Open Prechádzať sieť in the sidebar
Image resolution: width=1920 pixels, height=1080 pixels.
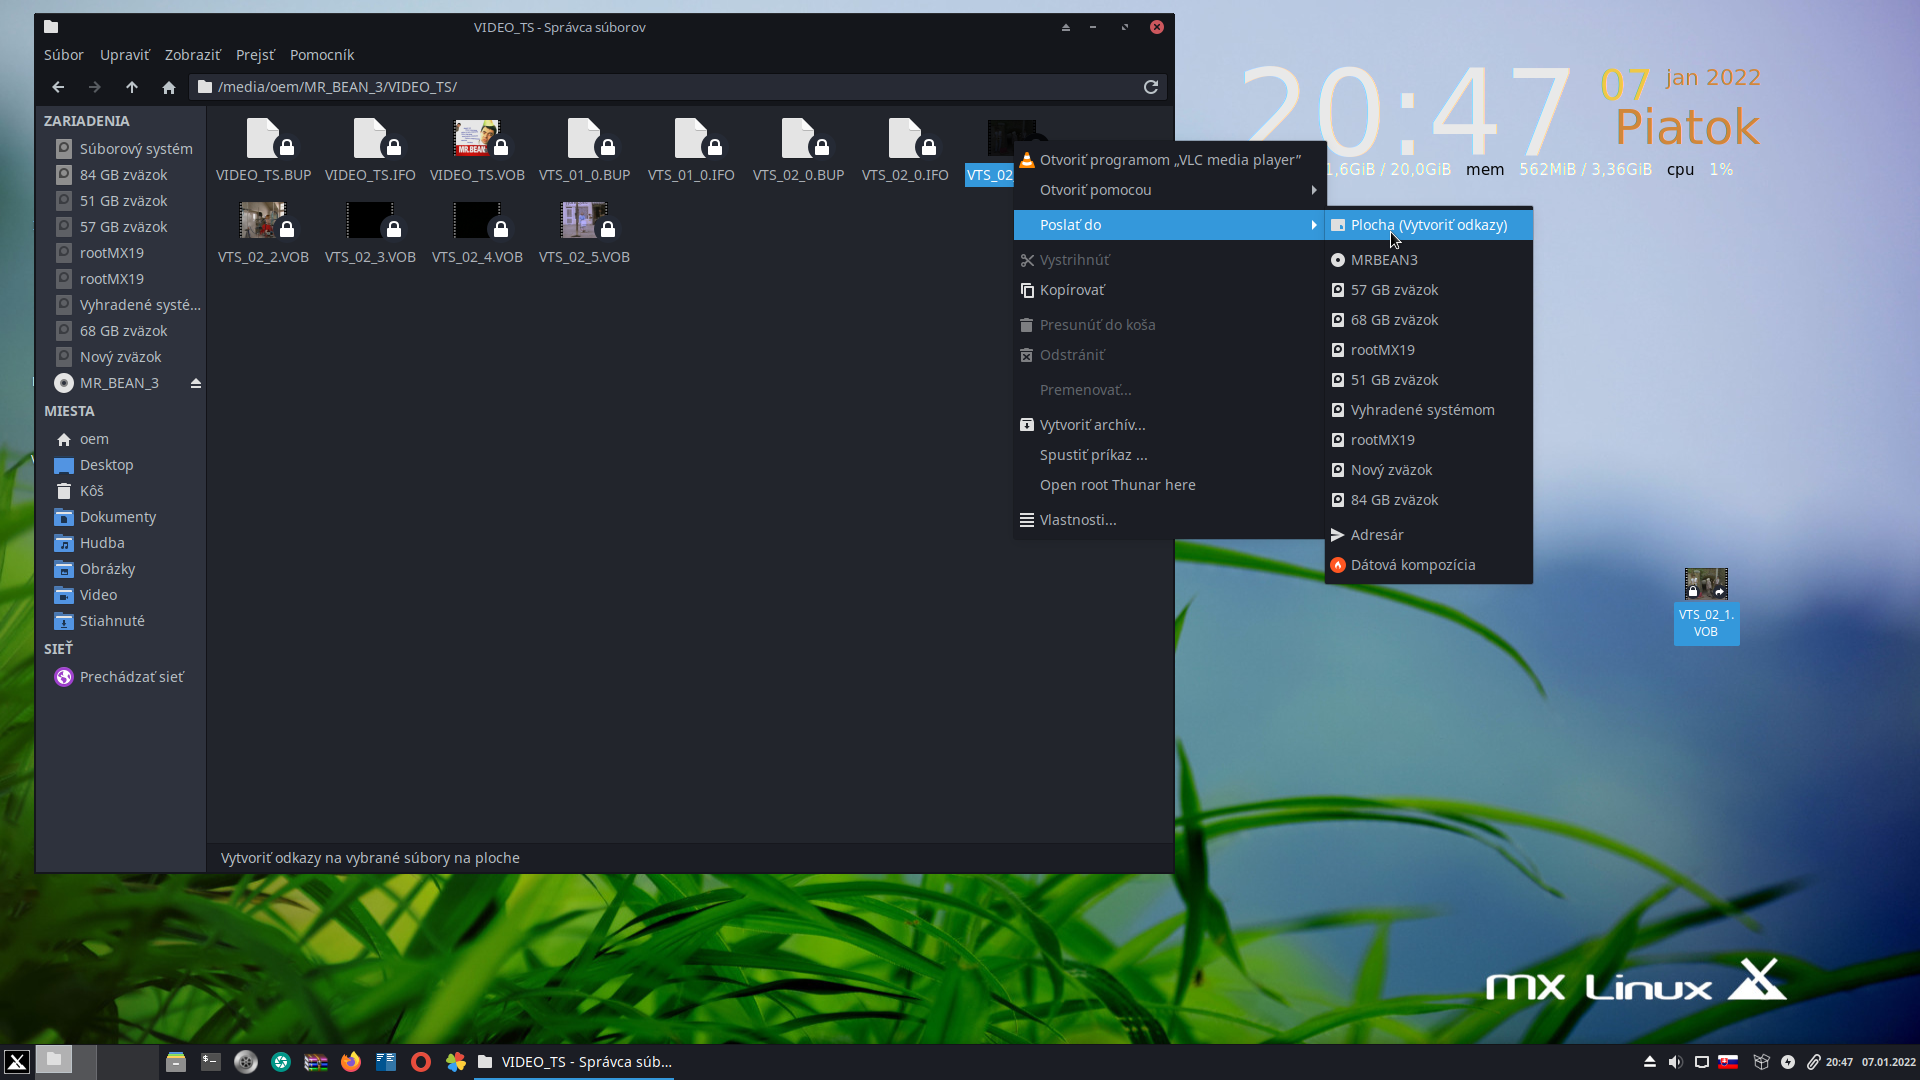[131, 677]
